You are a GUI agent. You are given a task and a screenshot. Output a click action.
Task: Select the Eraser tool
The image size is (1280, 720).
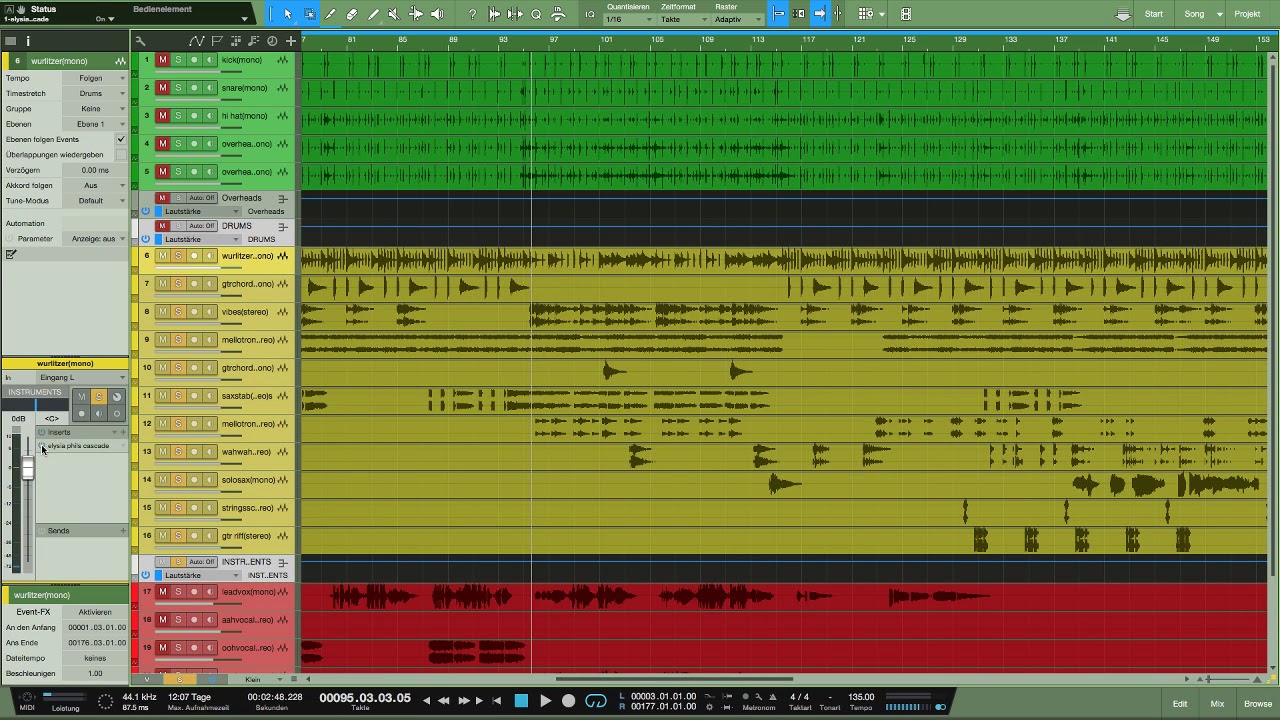[352, 14]
